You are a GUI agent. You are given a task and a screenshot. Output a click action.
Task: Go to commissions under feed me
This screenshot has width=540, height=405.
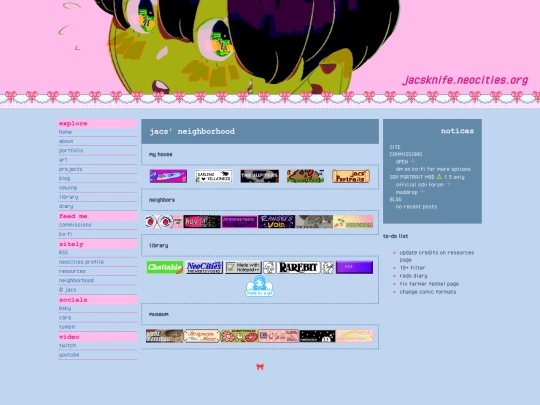tap(75, 225)
